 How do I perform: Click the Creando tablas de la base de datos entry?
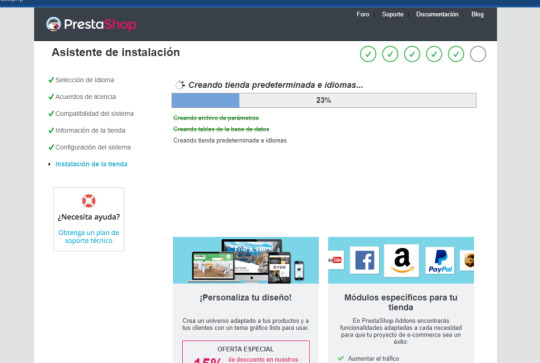221,129
